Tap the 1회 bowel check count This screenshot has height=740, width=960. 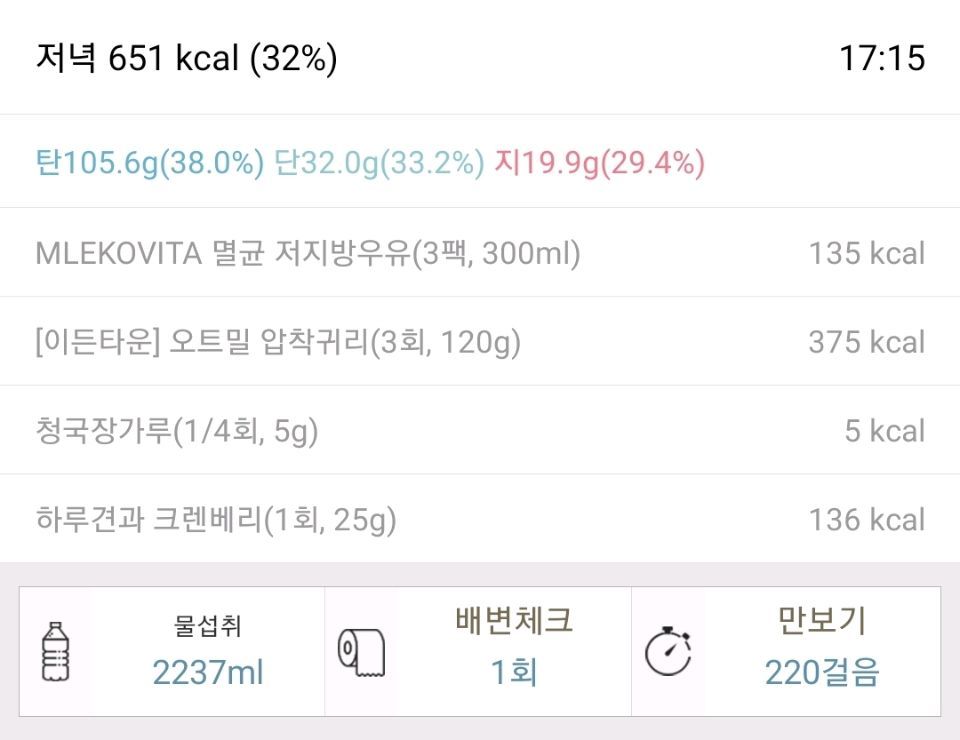tap(514, 673)
